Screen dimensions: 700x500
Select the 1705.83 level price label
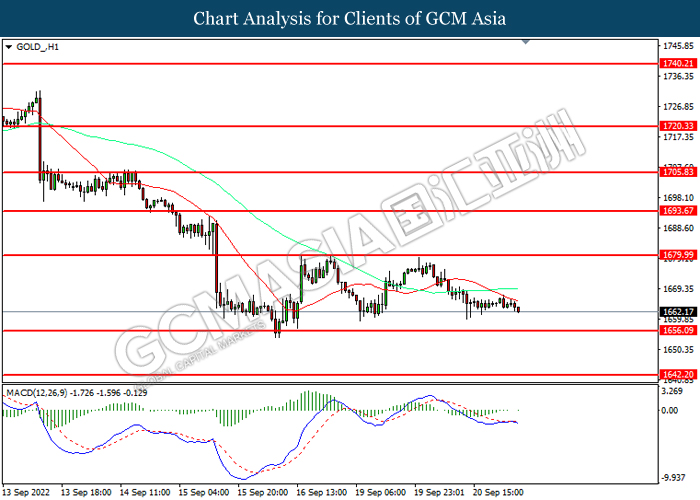pos(678,172)
